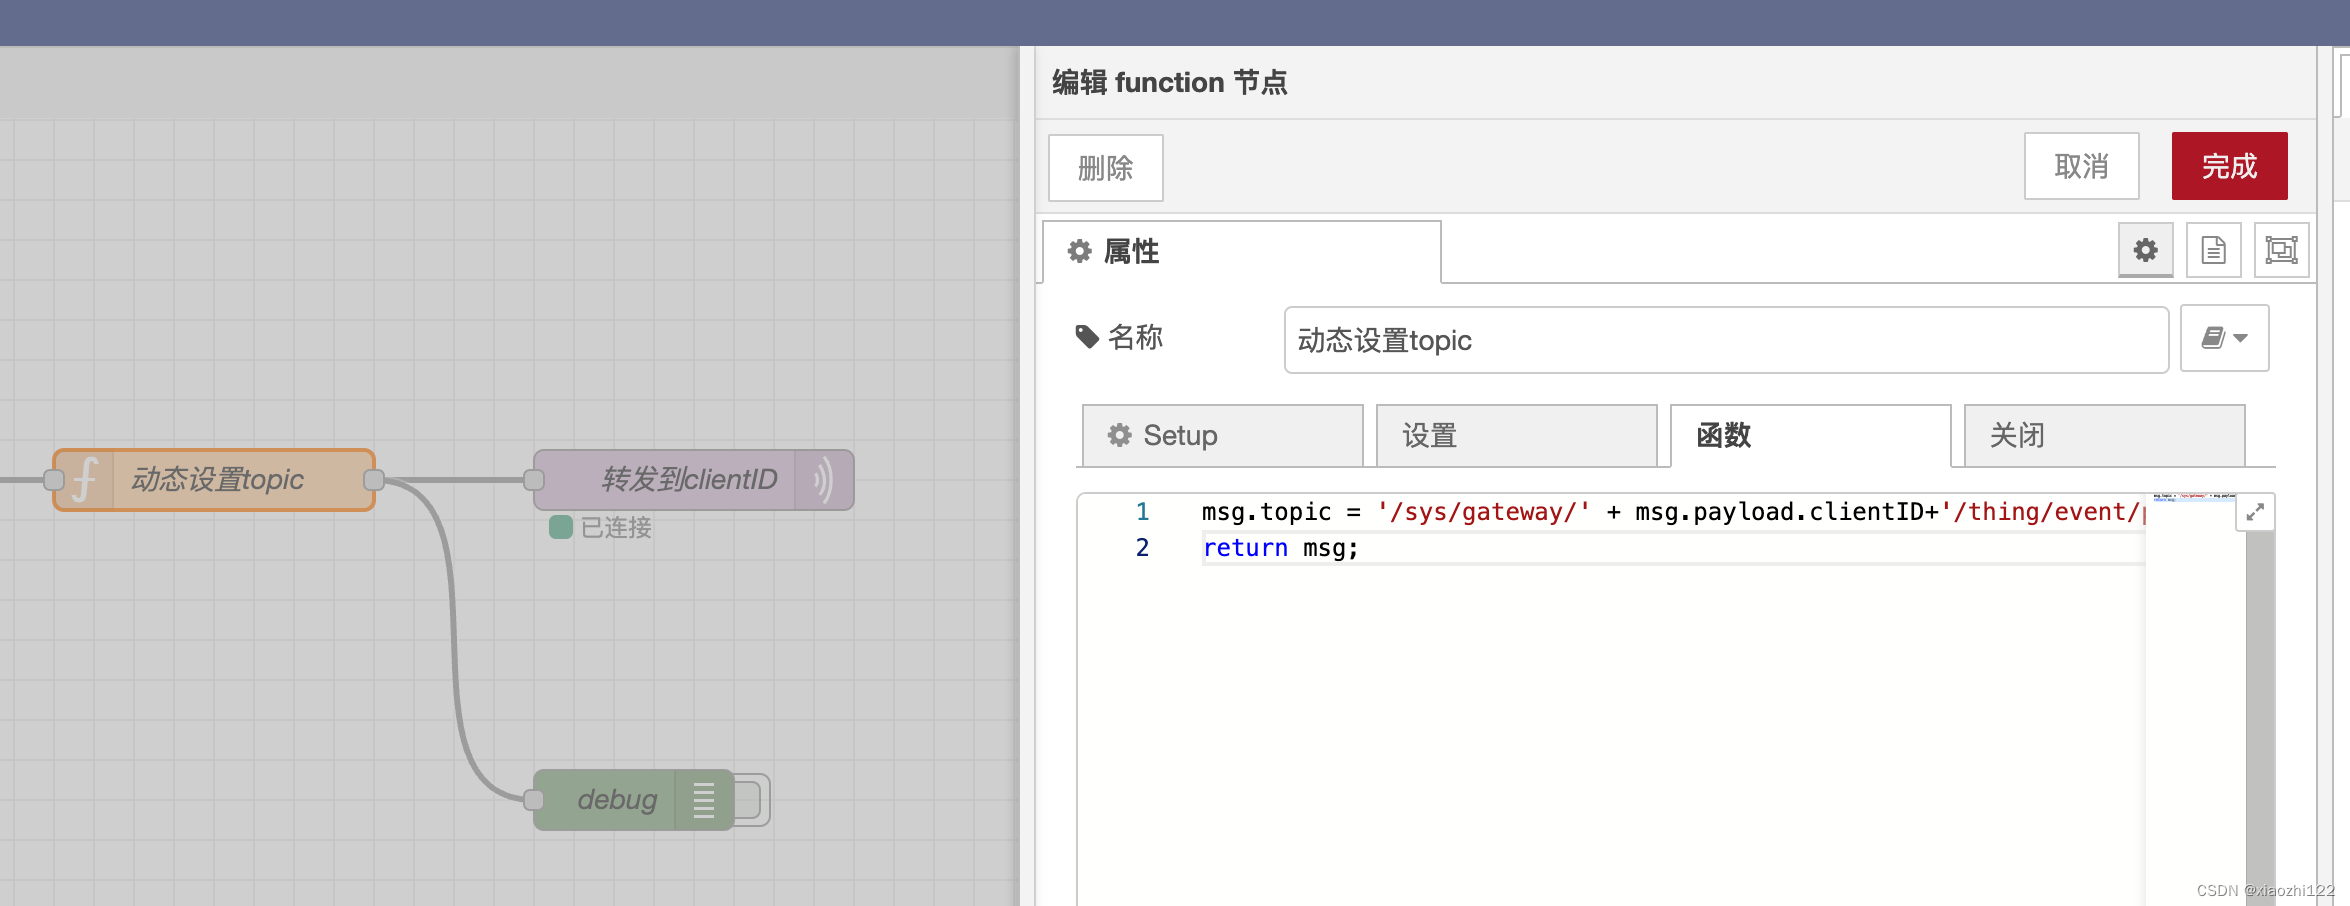The image size is (2350, 906).
Task: Select the debug node
Action: tap(634, 800)
